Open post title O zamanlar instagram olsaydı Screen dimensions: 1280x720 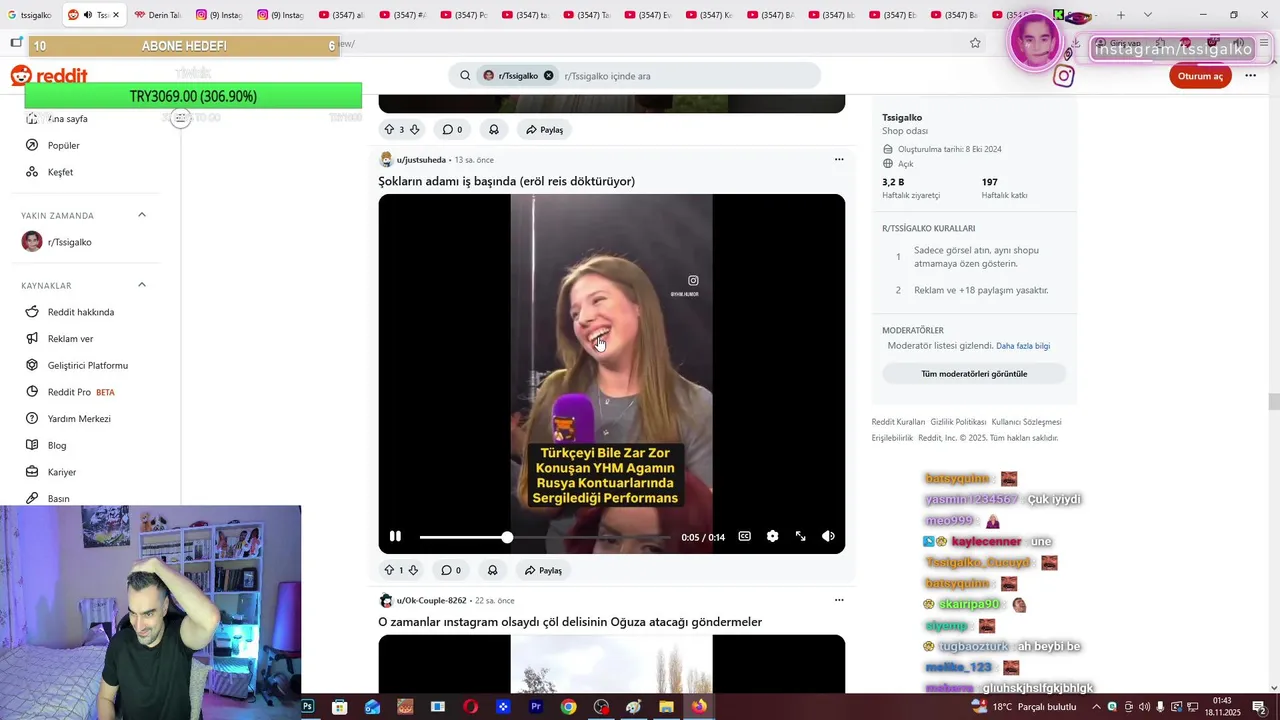pyautogui.click(x=570, y=622)
